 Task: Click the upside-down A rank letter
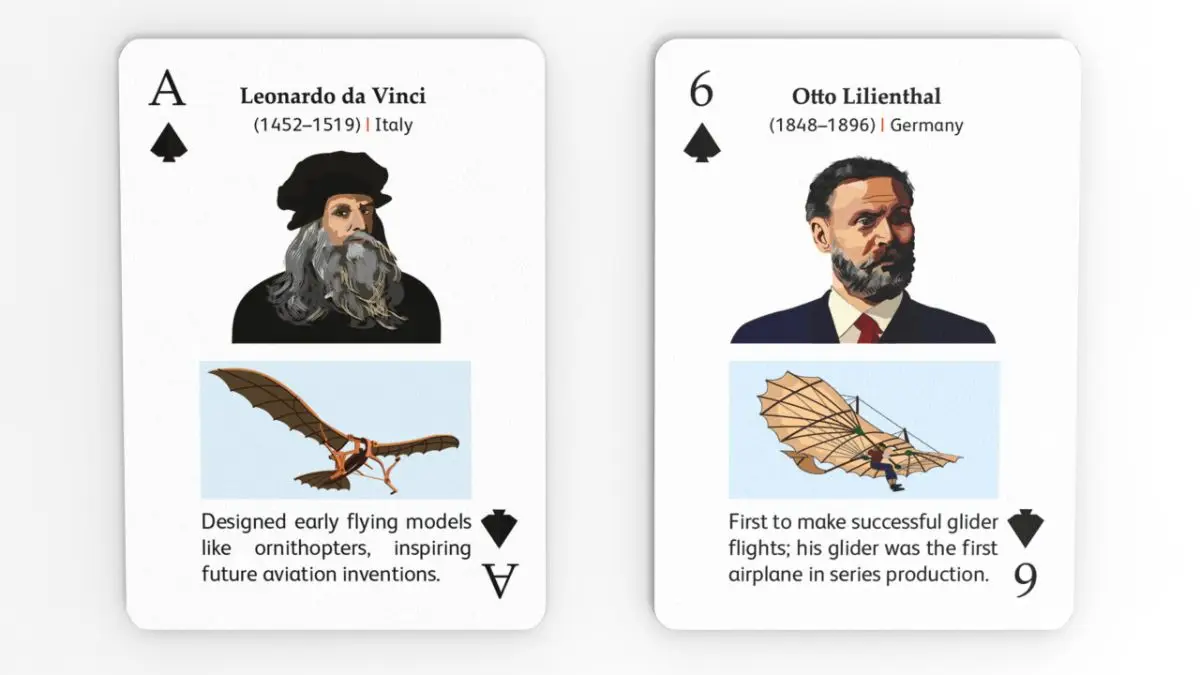[x=500, y=582]
